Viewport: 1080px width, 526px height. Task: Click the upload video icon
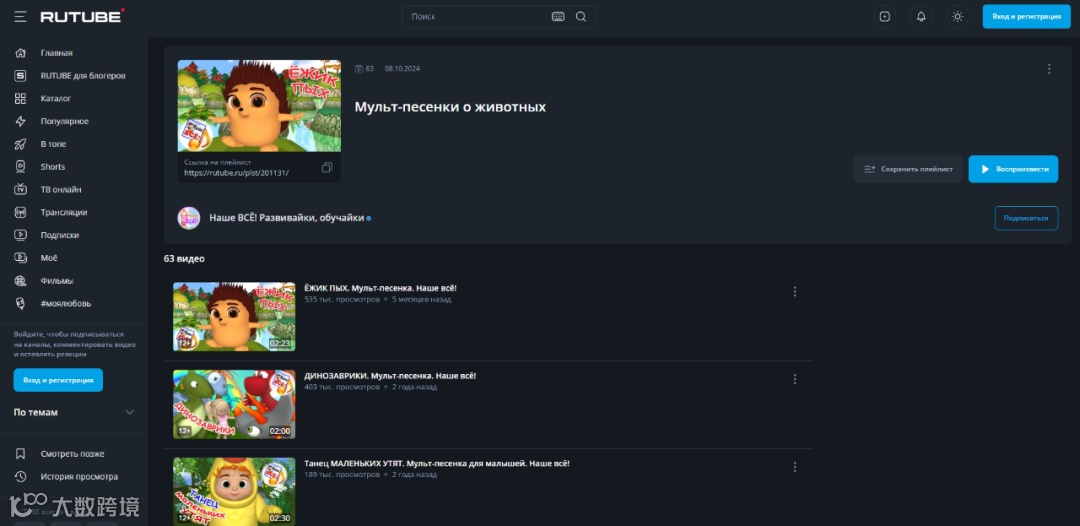[885, 17]
